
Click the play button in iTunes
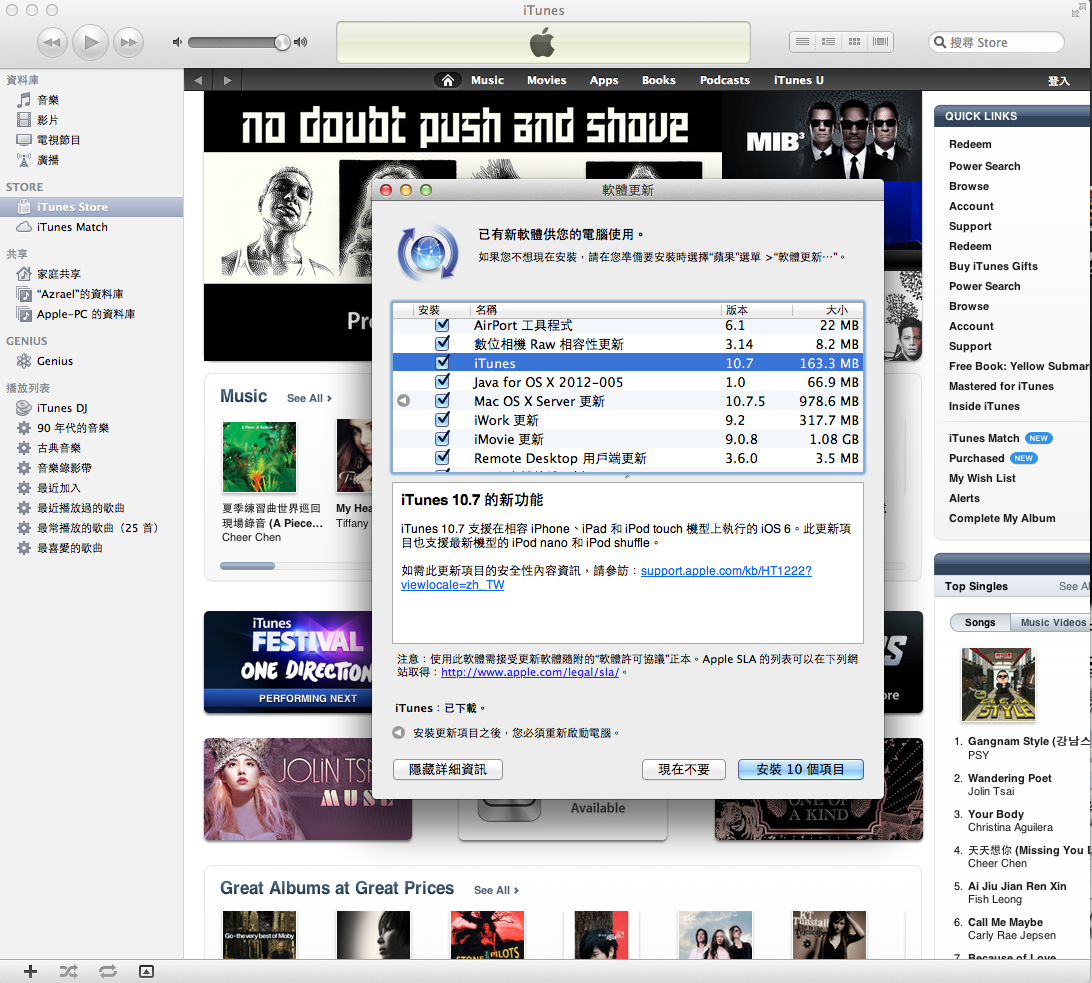coord(91,42)
